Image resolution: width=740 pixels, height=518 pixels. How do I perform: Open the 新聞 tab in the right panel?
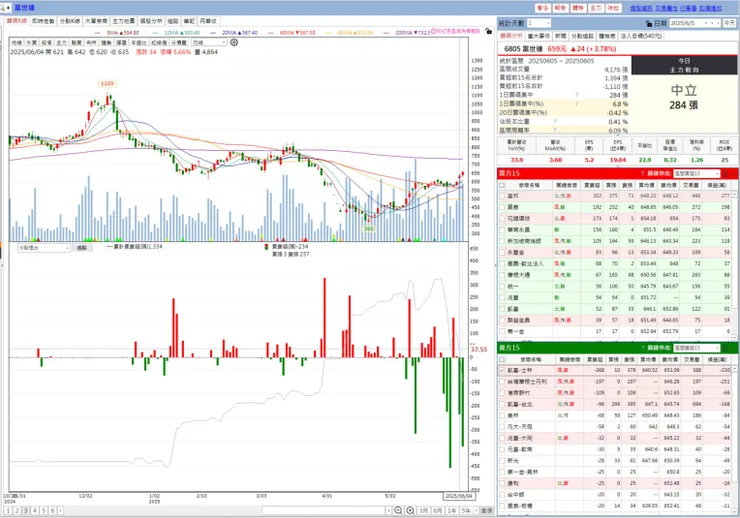point(561,36)
